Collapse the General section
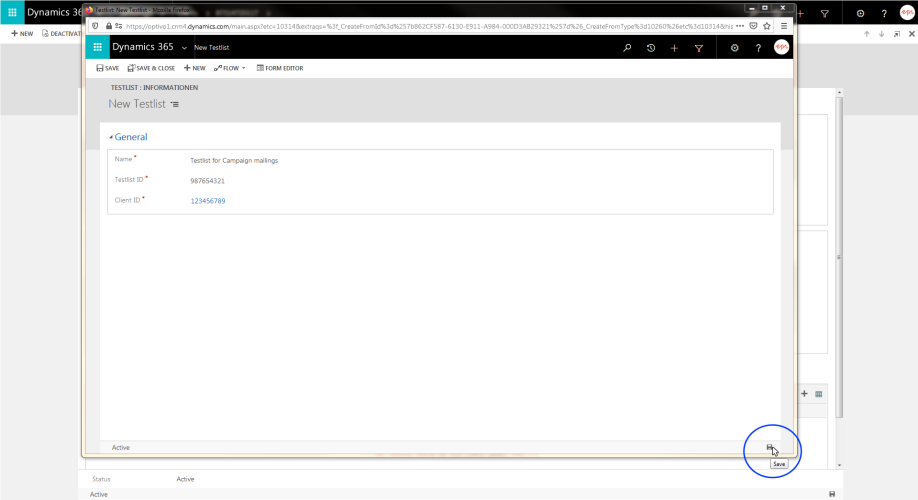918x500 pixels. [x=111, y=137]
